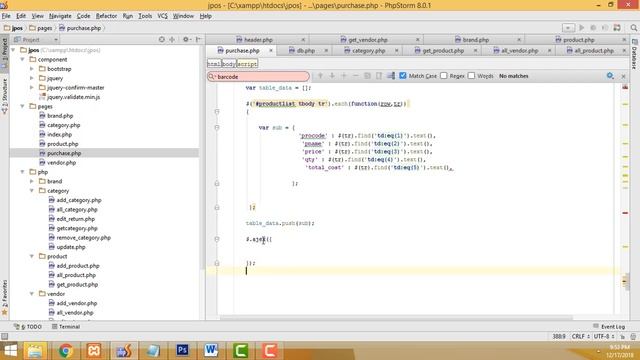The height and width of the screenshot is (360, 640).
Task: Collapse the component folder
Action: tap(22, 59)
